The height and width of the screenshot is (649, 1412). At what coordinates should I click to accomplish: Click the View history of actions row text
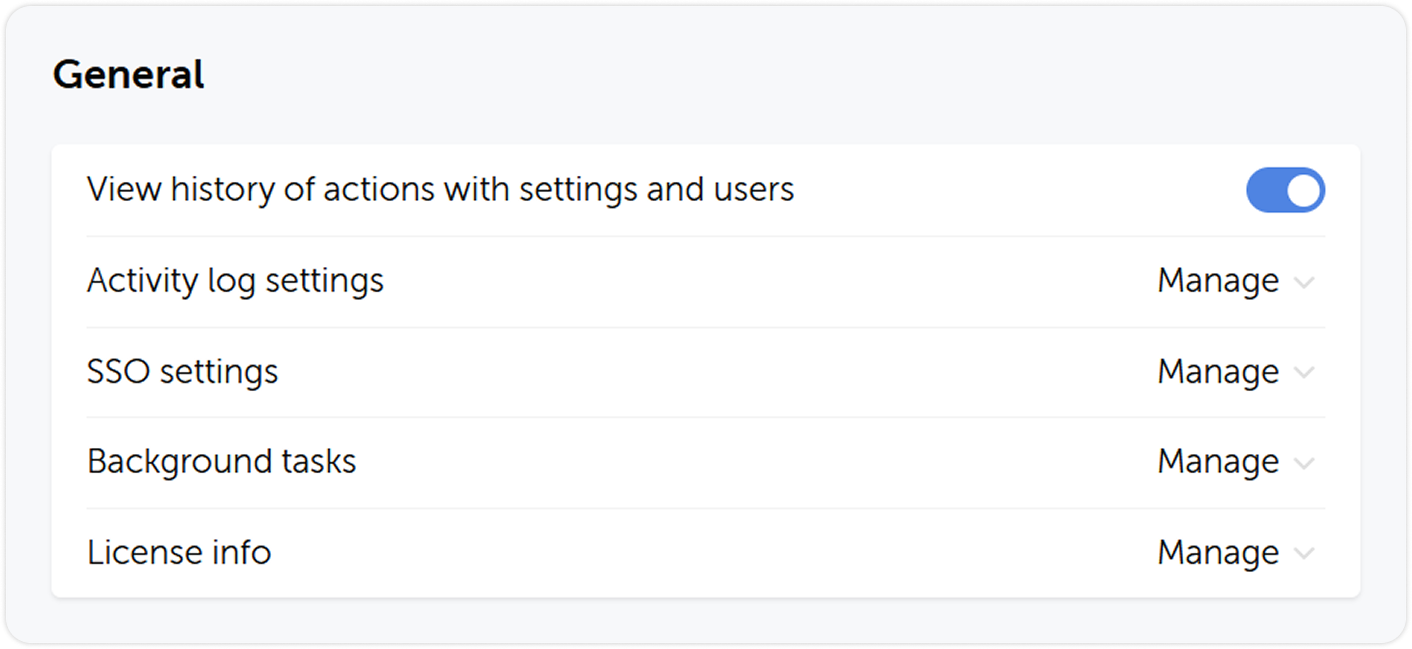click(x=441, y=189)
